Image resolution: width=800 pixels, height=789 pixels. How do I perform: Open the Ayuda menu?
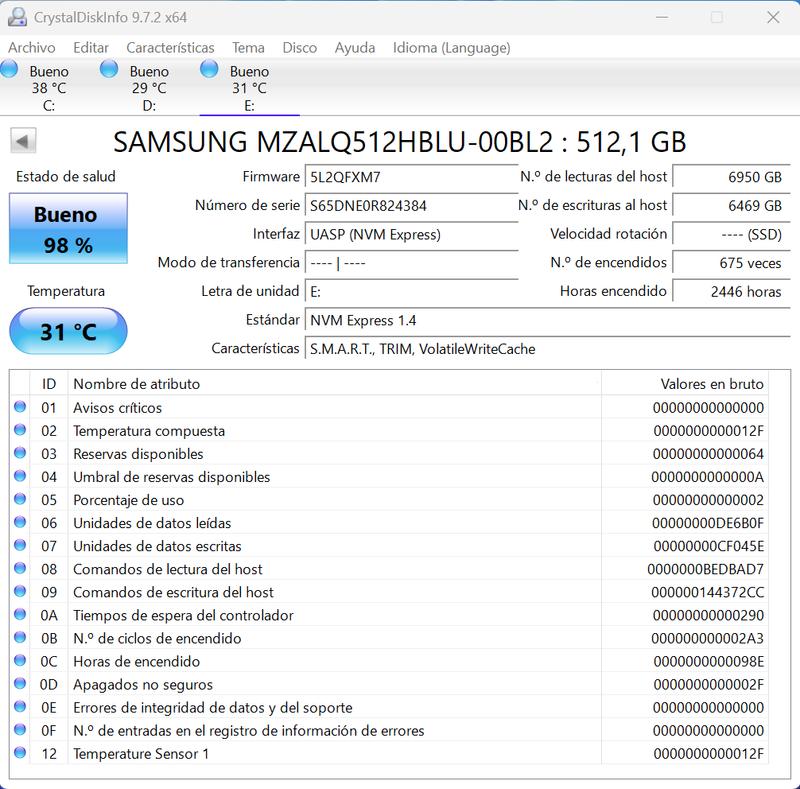(x=355, y=47)
